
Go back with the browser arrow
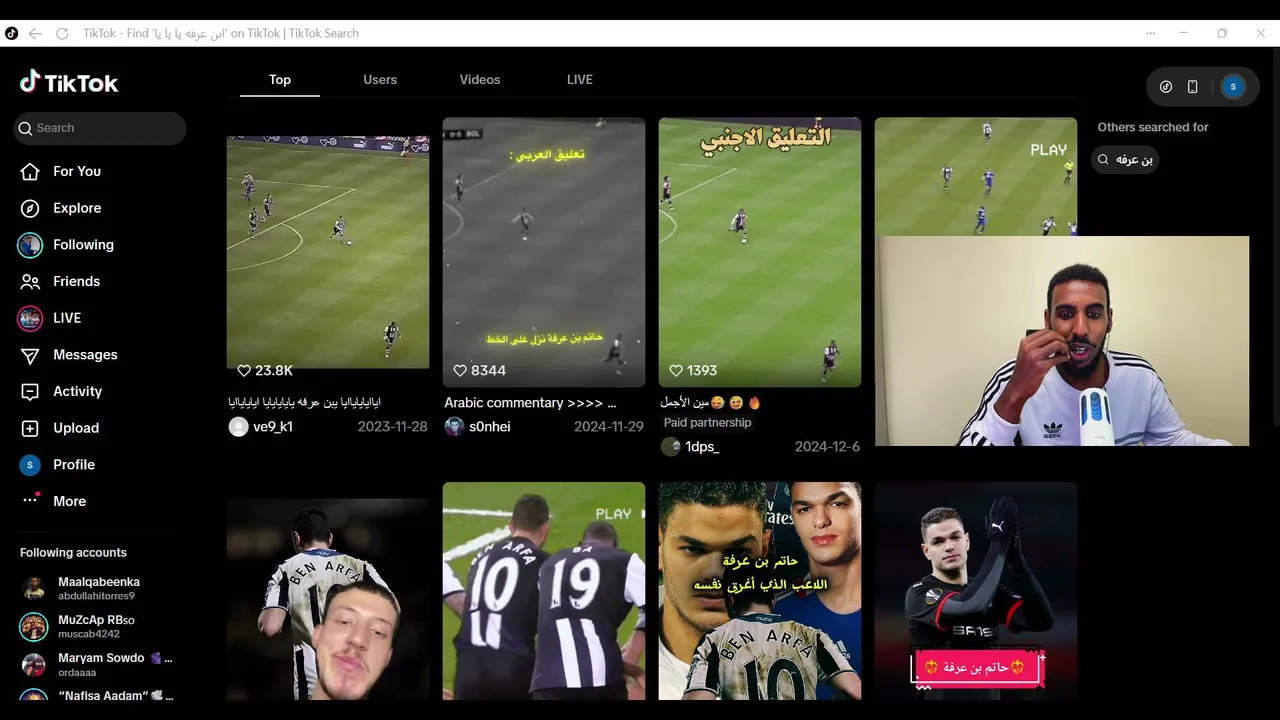coord(35,33)
